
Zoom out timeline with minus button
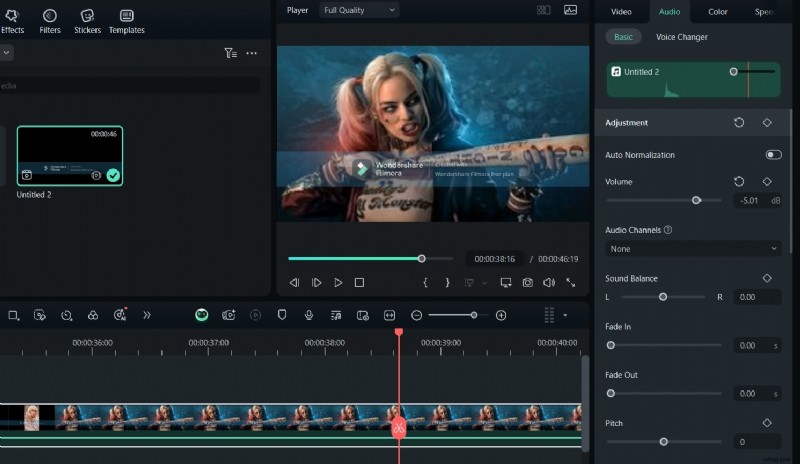[x=416, y=315]
